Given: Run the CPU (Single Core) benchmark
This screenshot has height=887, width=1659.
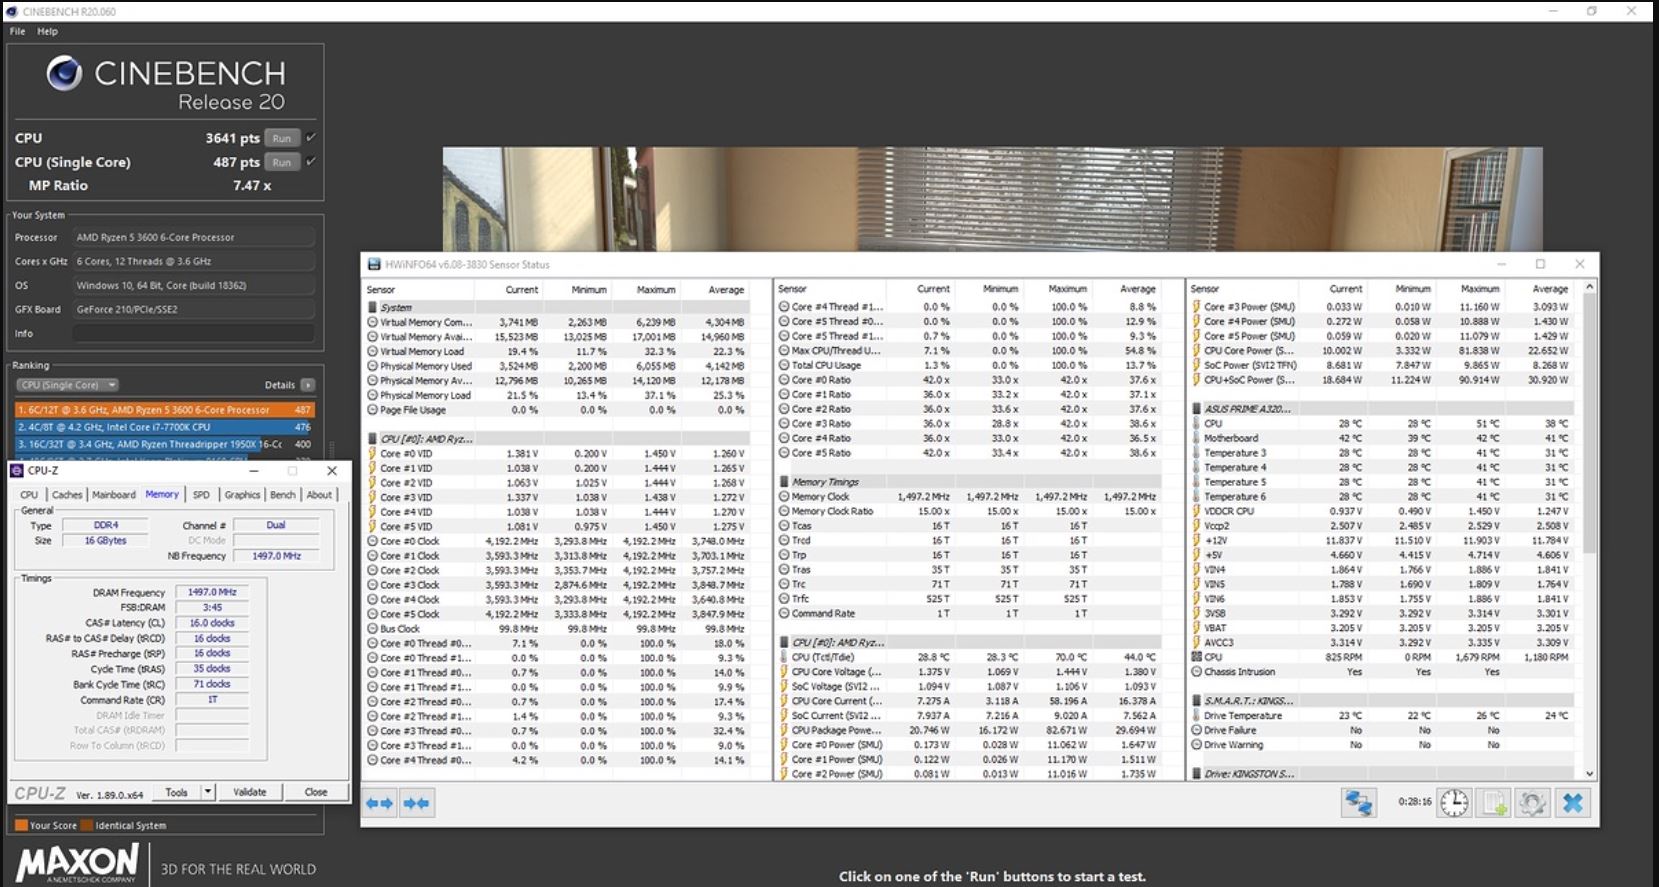Looking at the screenshot, I should pyautogui.click(x=282, y=162).
